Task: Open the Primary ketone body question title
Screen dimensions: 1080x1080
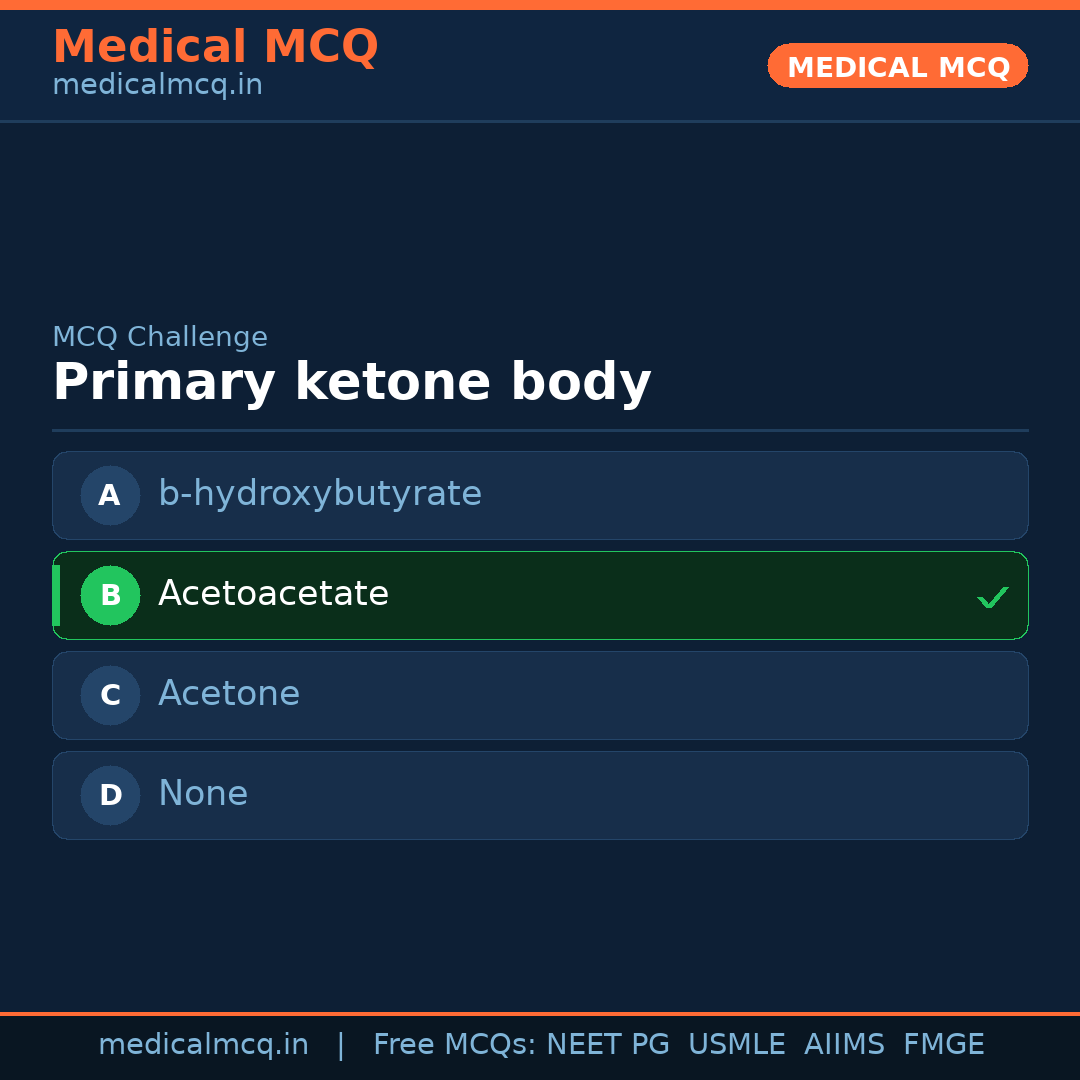Action: (352, 381)
